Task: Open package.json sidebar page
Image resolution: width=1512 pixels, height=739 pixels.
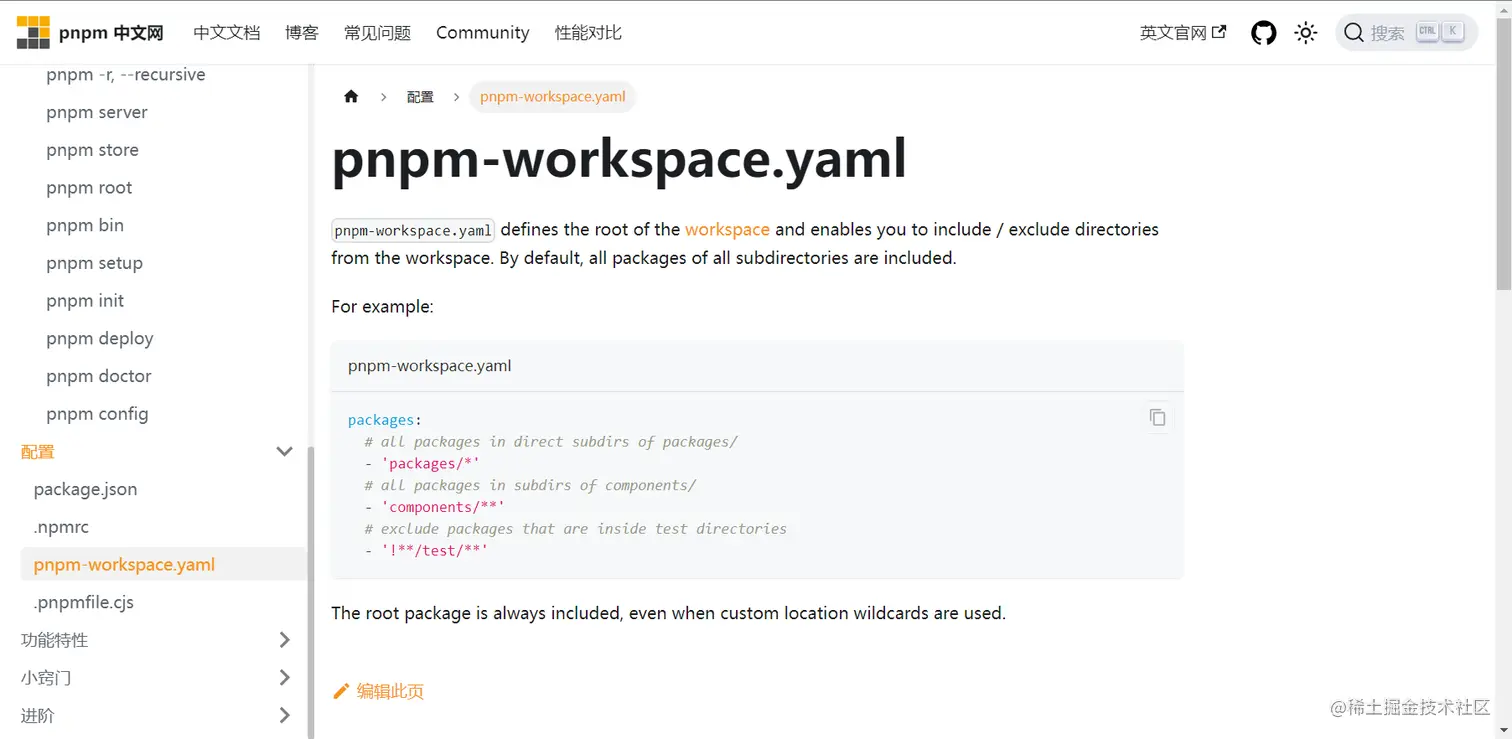Action: click(x=85, y=489)
